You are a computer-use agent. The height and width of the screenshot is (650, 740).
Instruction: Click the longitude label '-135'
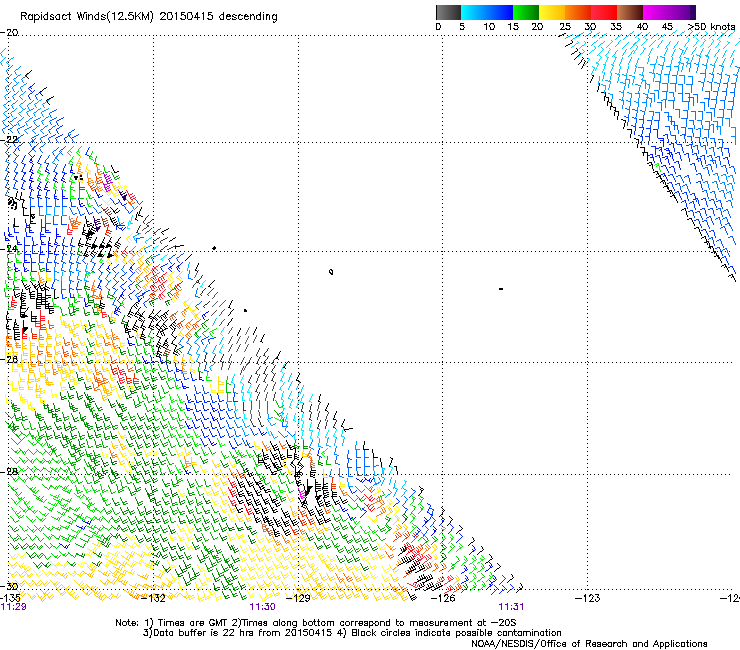tap(10, 598)
